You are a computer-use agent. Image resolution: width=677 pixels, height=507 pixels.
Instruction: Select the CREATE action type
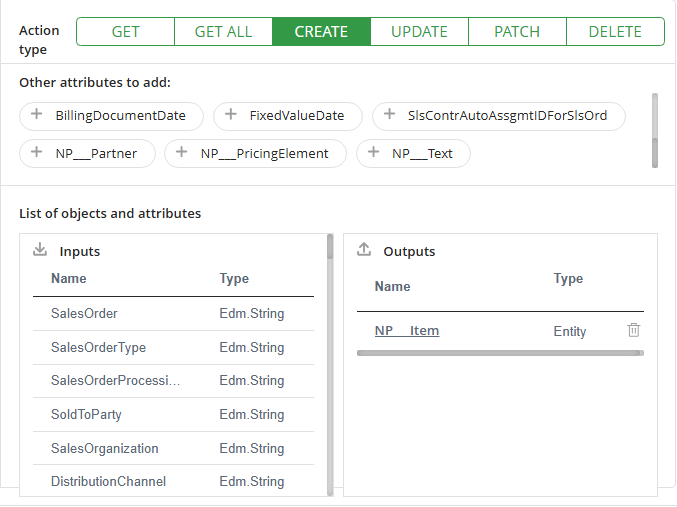[321, 32]
